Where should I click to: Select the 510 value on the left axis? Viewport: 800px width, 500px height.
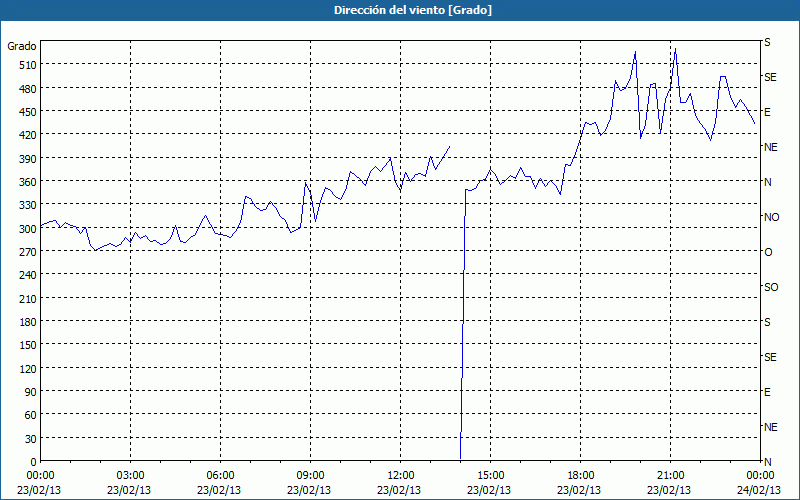29,65
